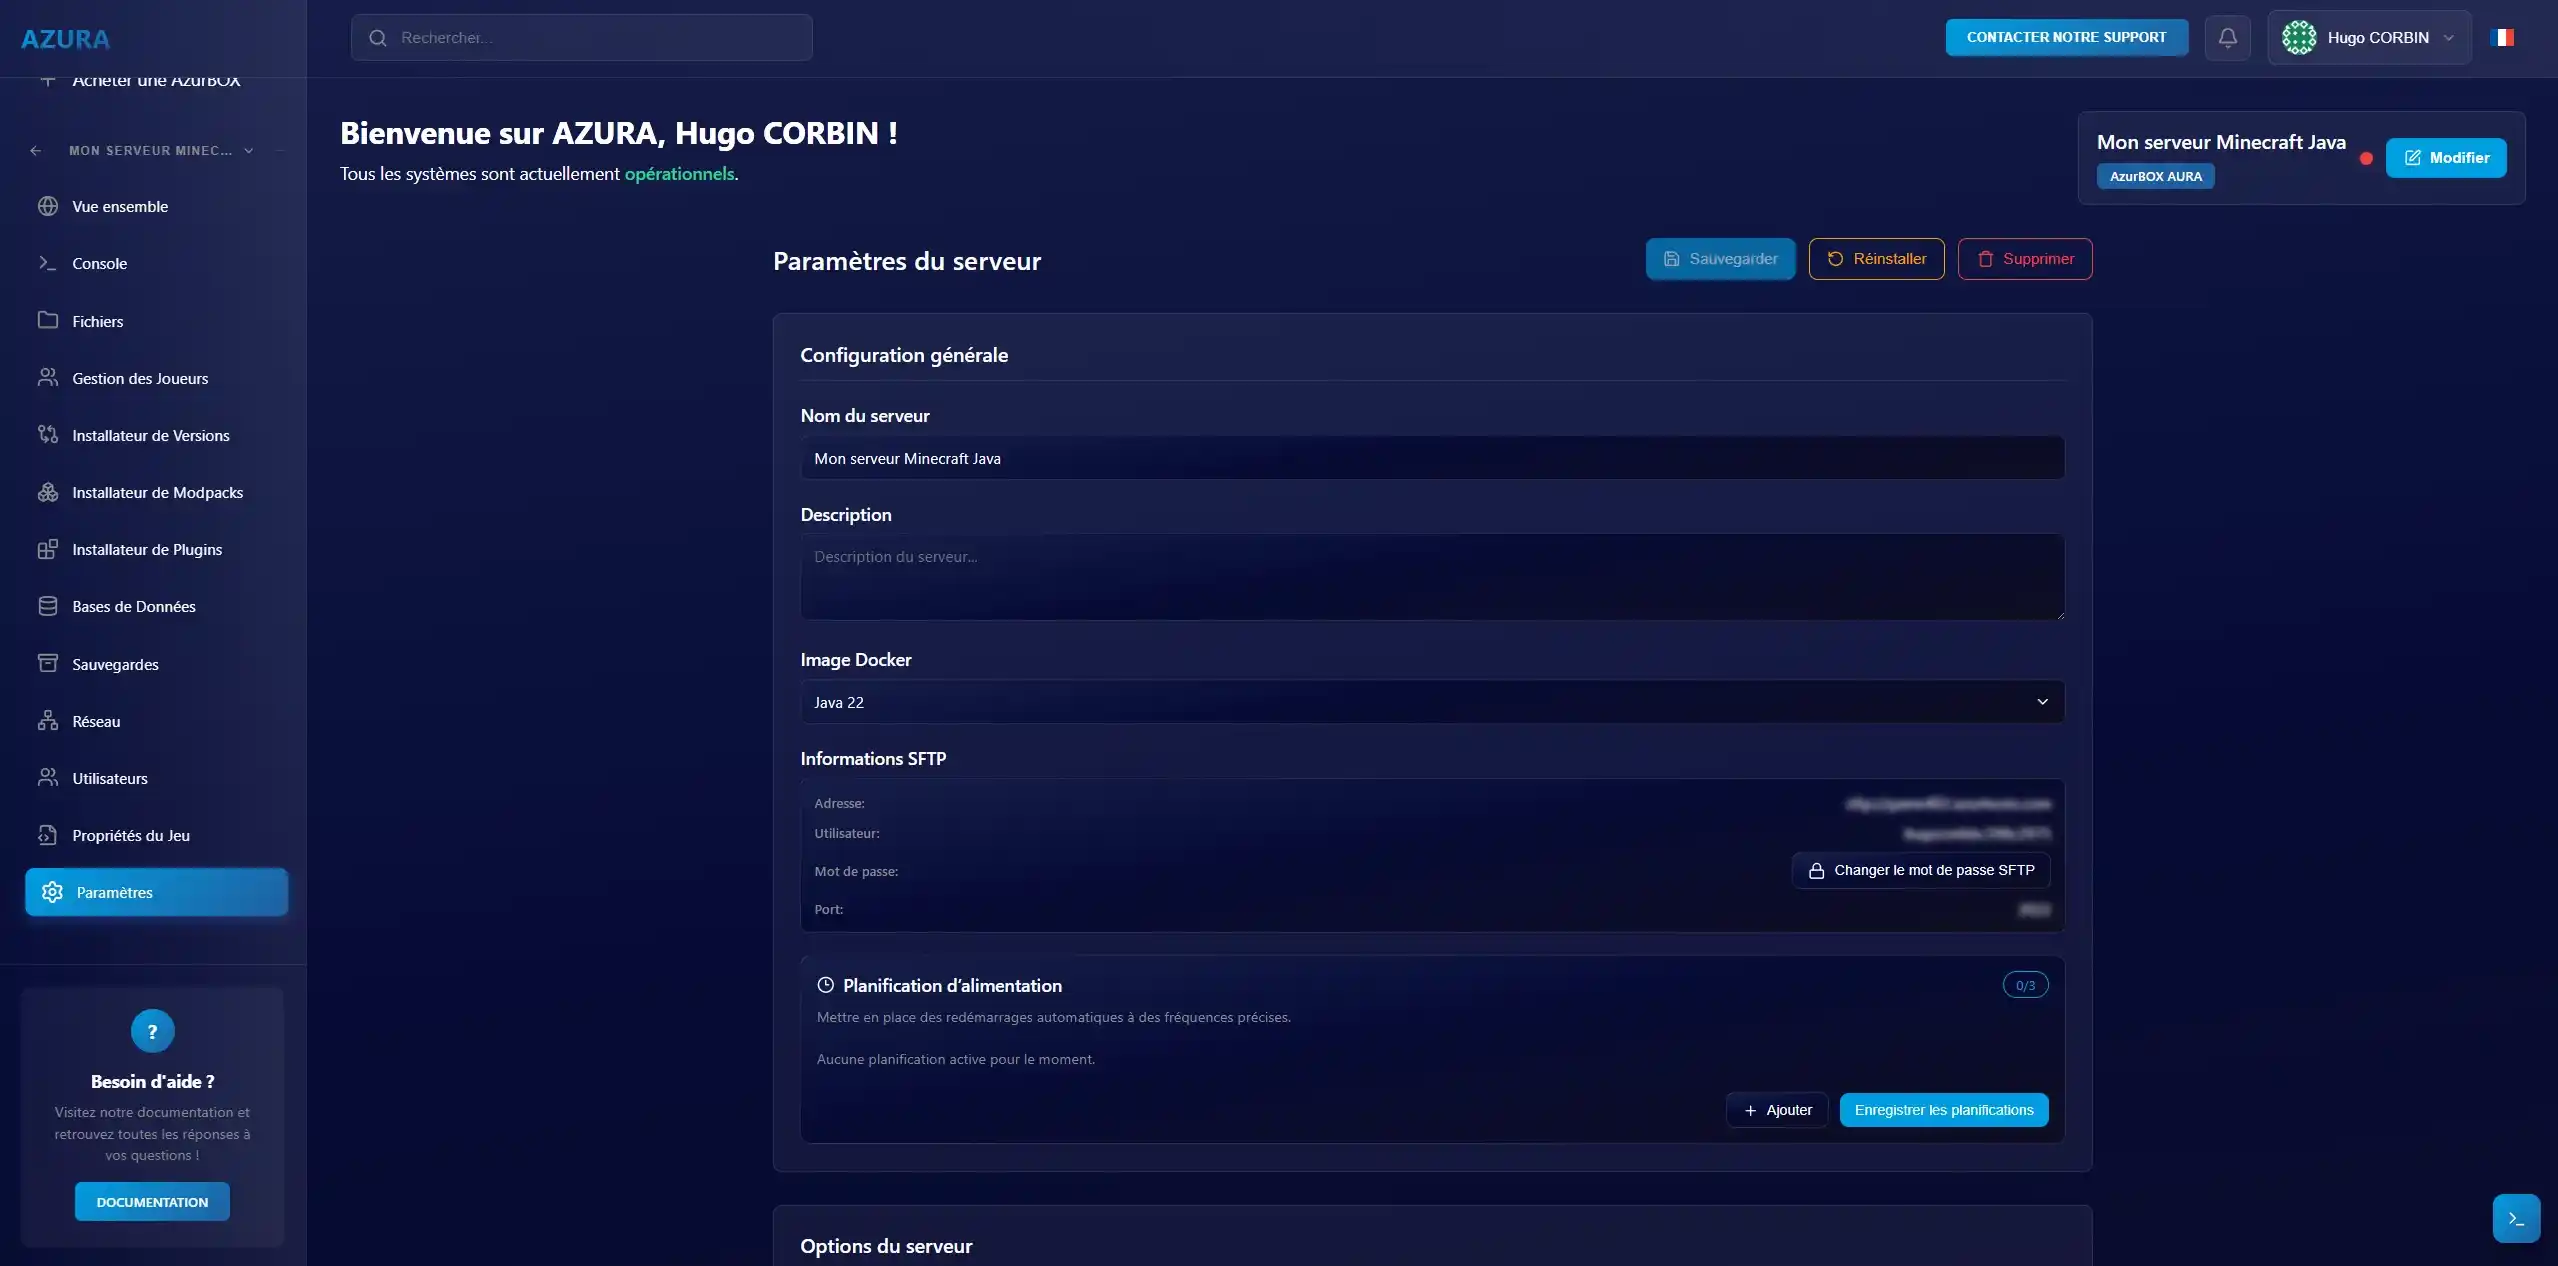Click the notification bell icon
Viewport: 2558px width, 1266px height.
pyautogui.click(x=2227, y=38)
